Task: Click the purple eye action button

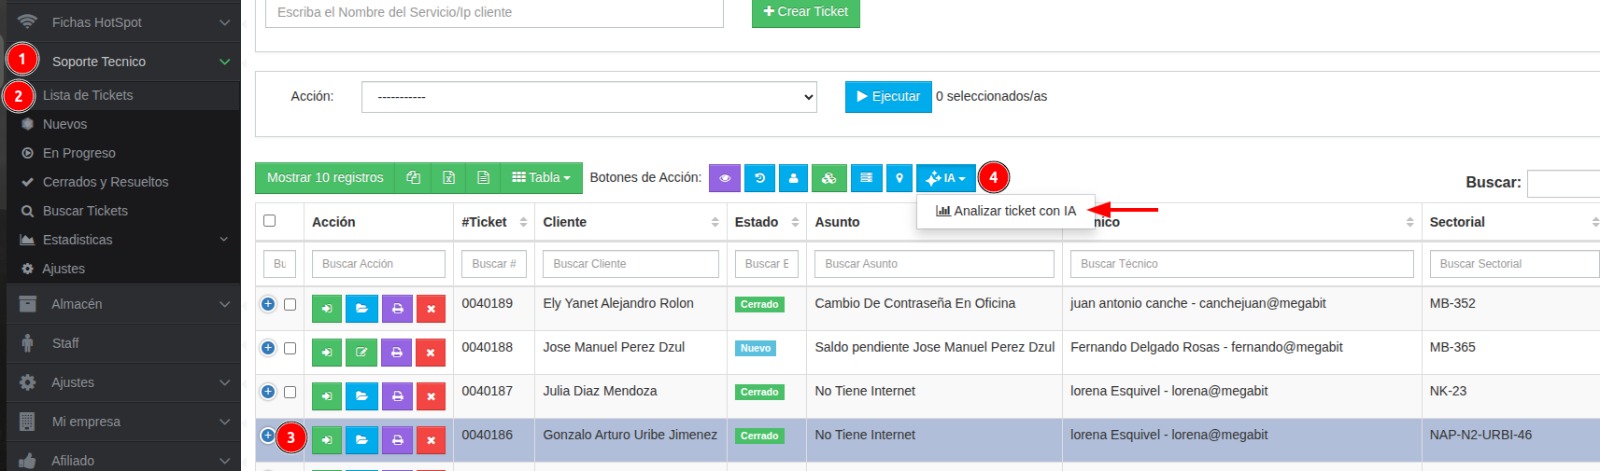Action: pyautogui.click(x=725, y=178)
